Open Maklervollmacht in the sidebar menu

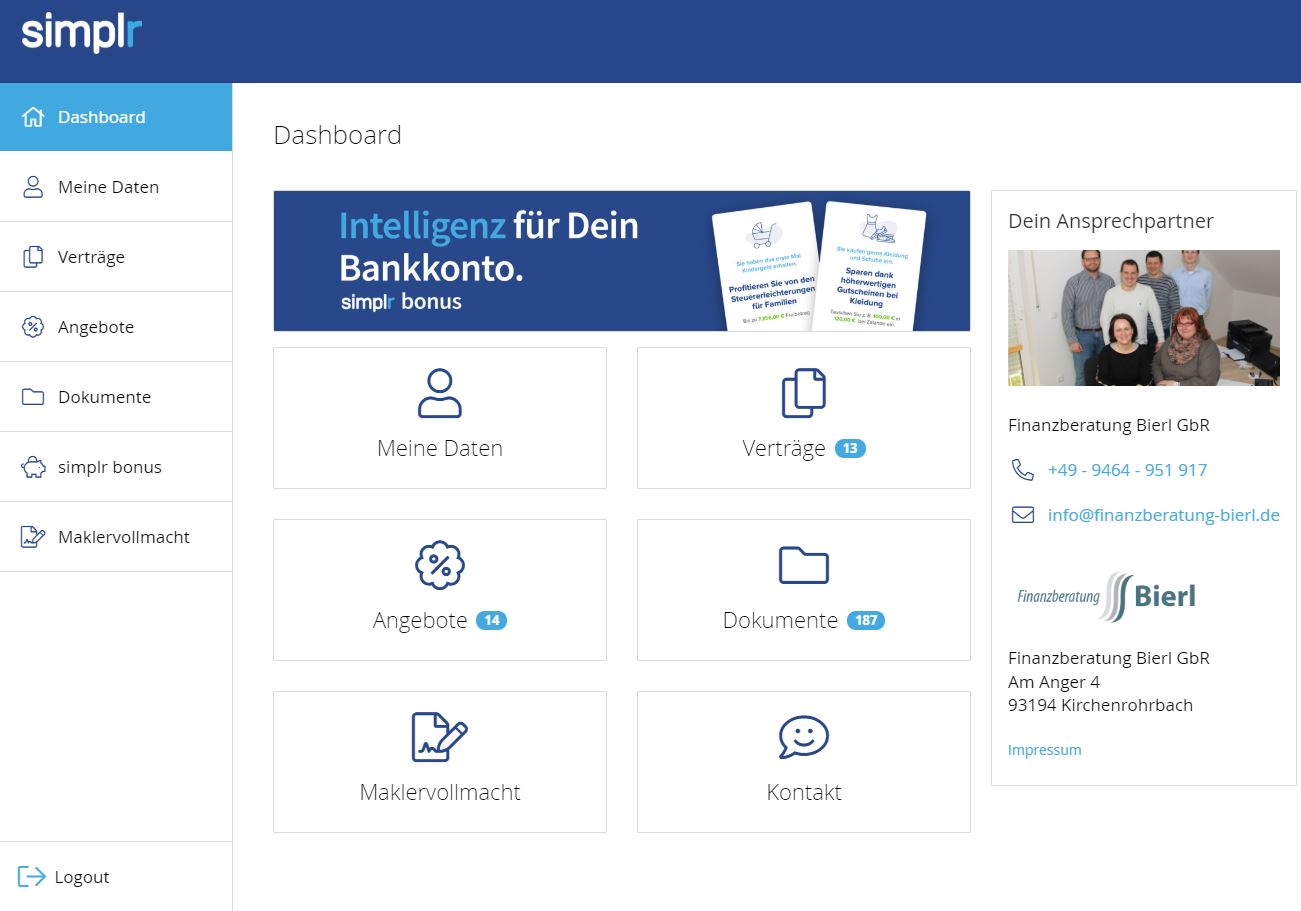[116, 537]
